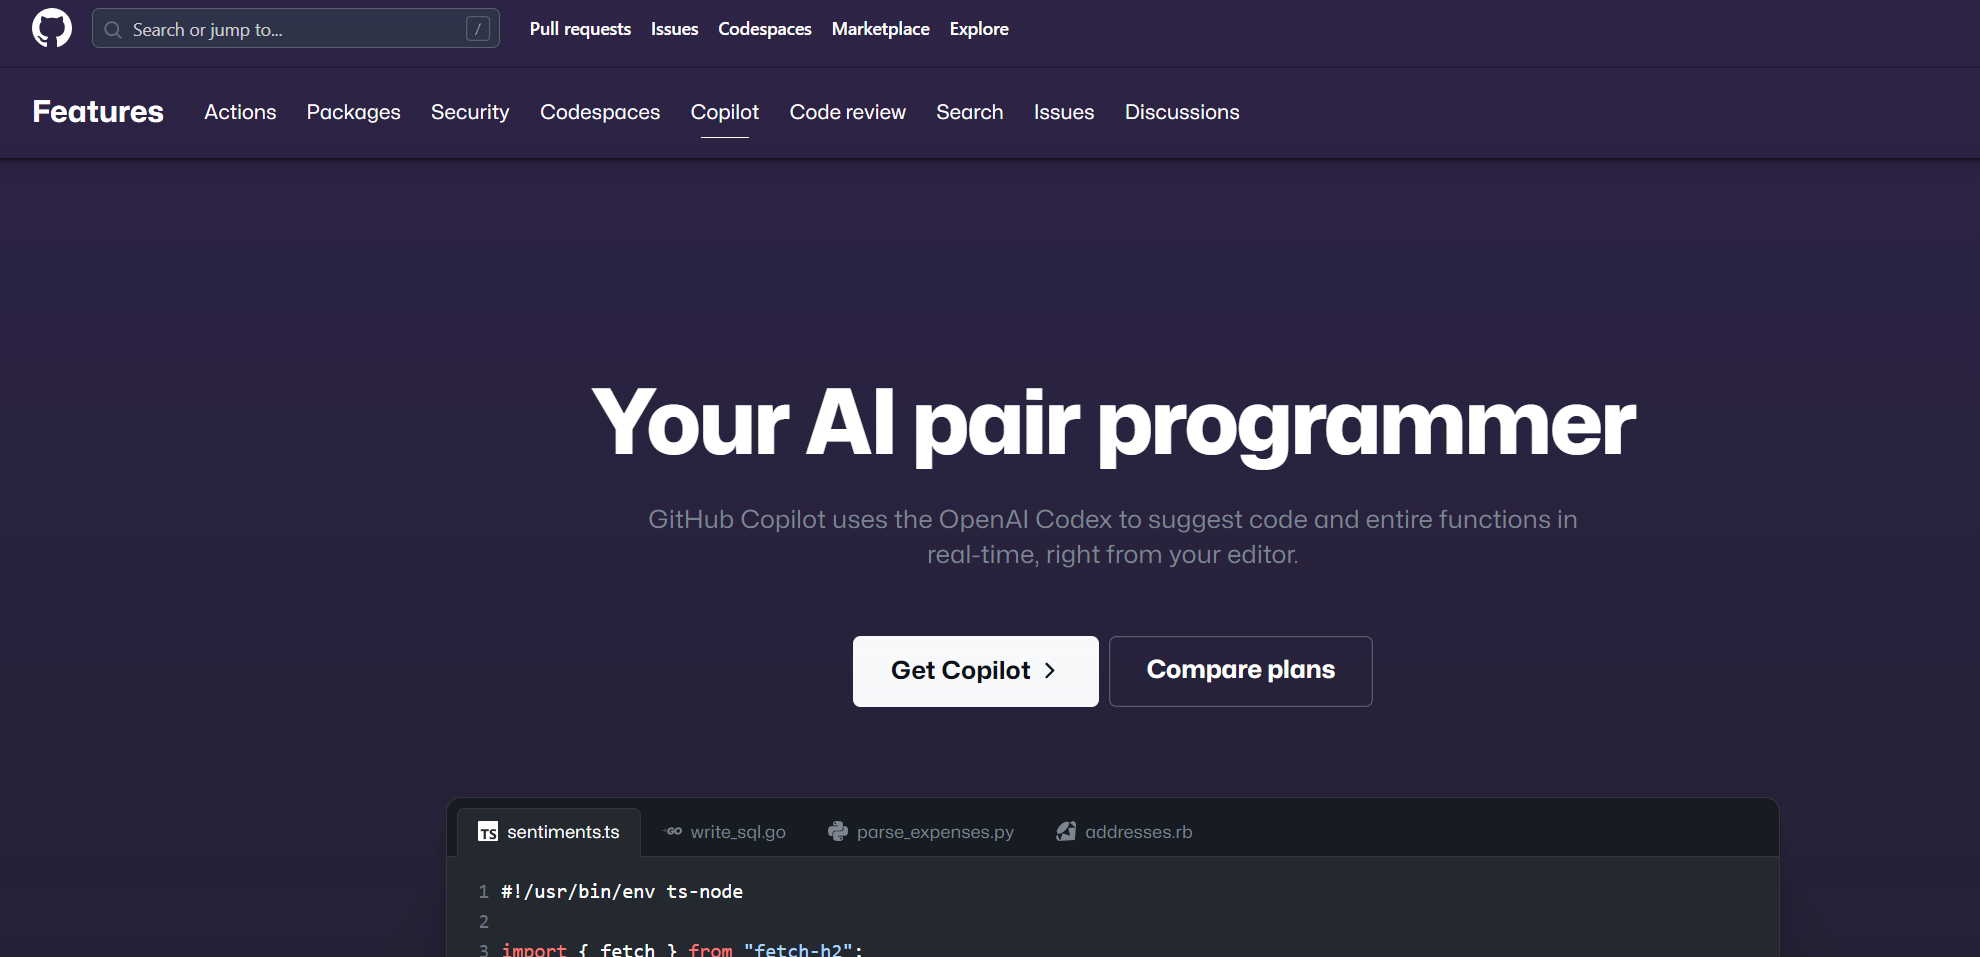Click line number 2 in code editor
Screen dimensions: 1980x957
484,921
